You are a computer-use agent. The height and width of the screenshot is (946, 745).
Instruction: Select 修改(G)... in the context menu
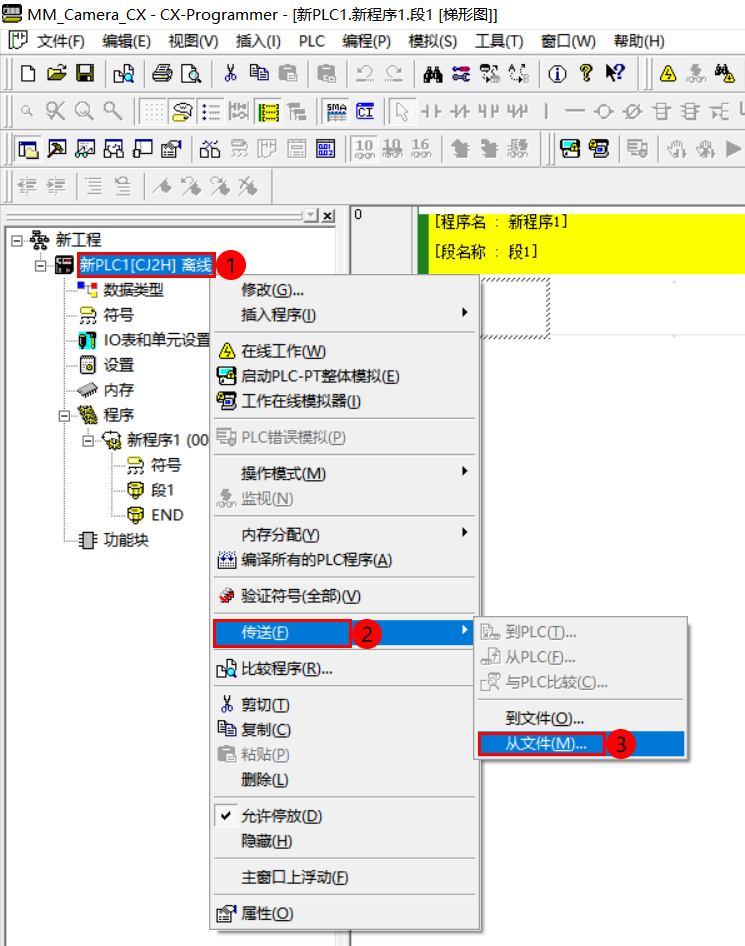point(346,290)
